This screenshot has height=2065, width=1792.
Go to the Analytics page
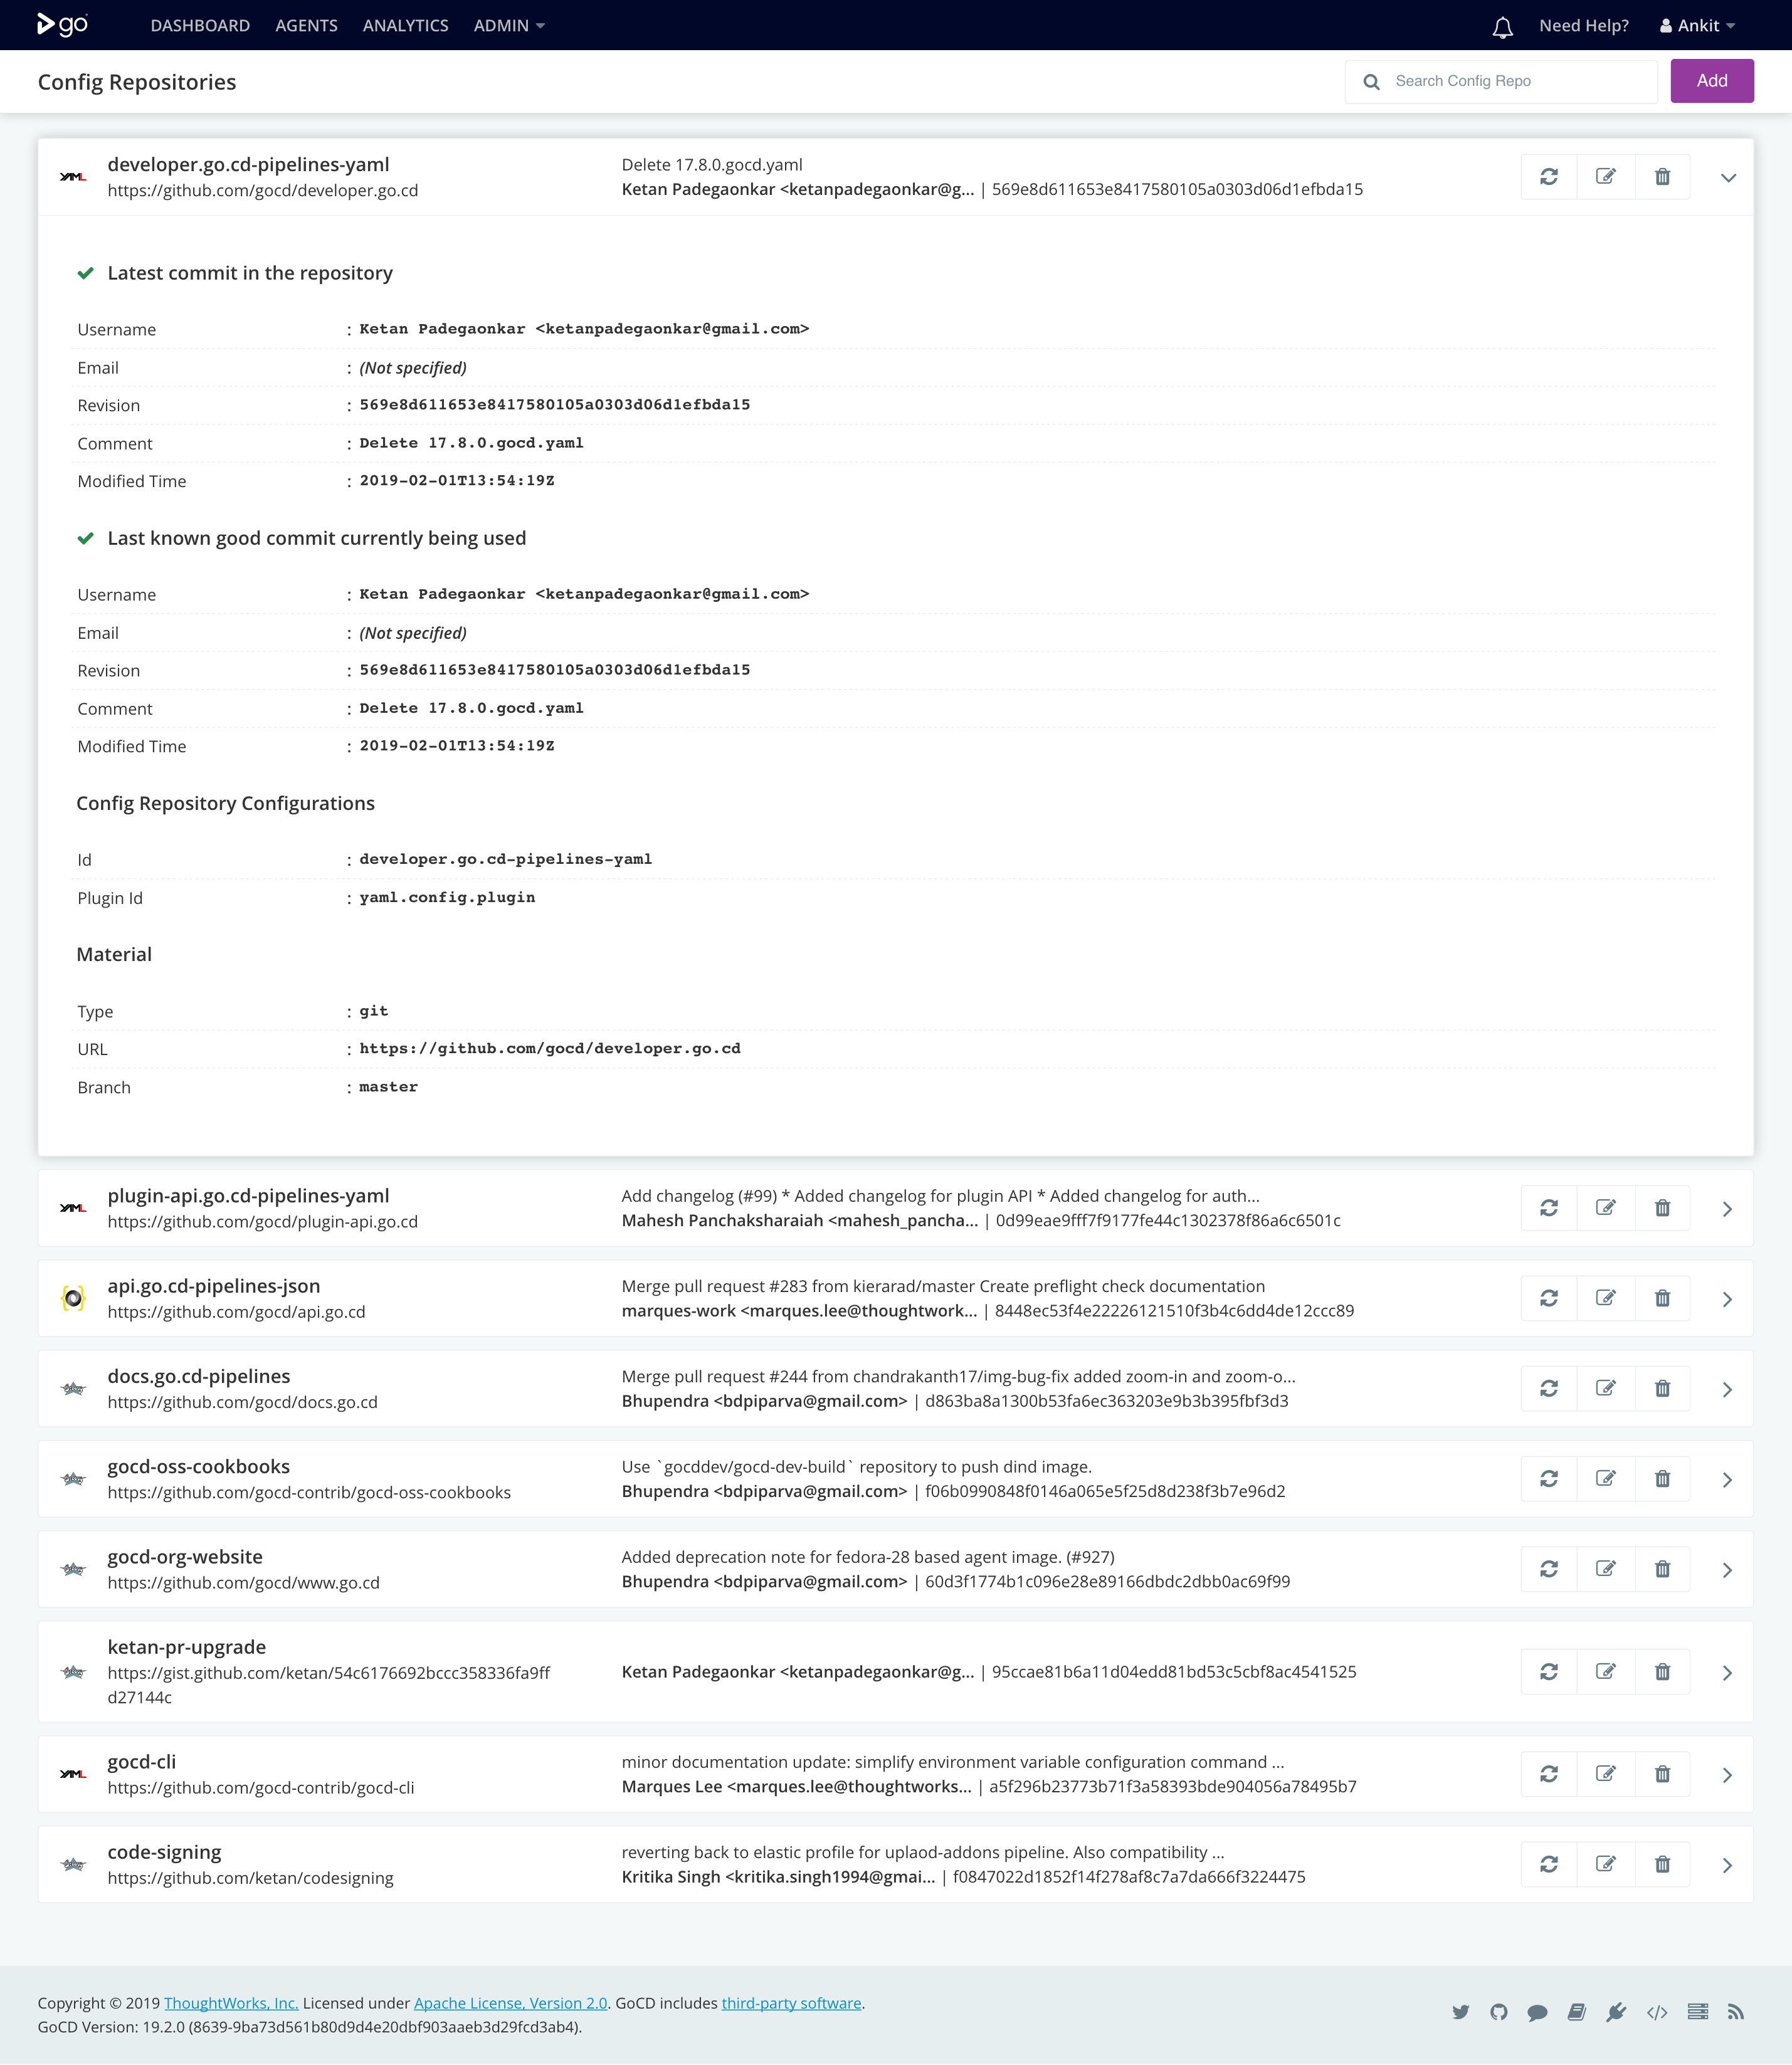point(405,26)
